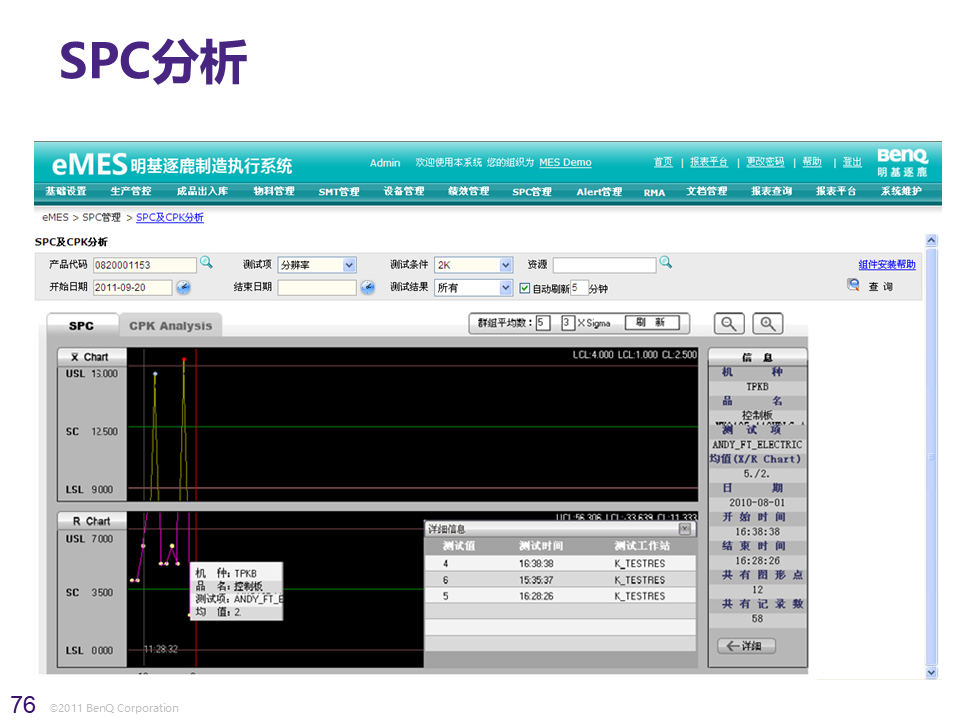
Task: Open 设备管理 menu
Action: coord(403,191)
